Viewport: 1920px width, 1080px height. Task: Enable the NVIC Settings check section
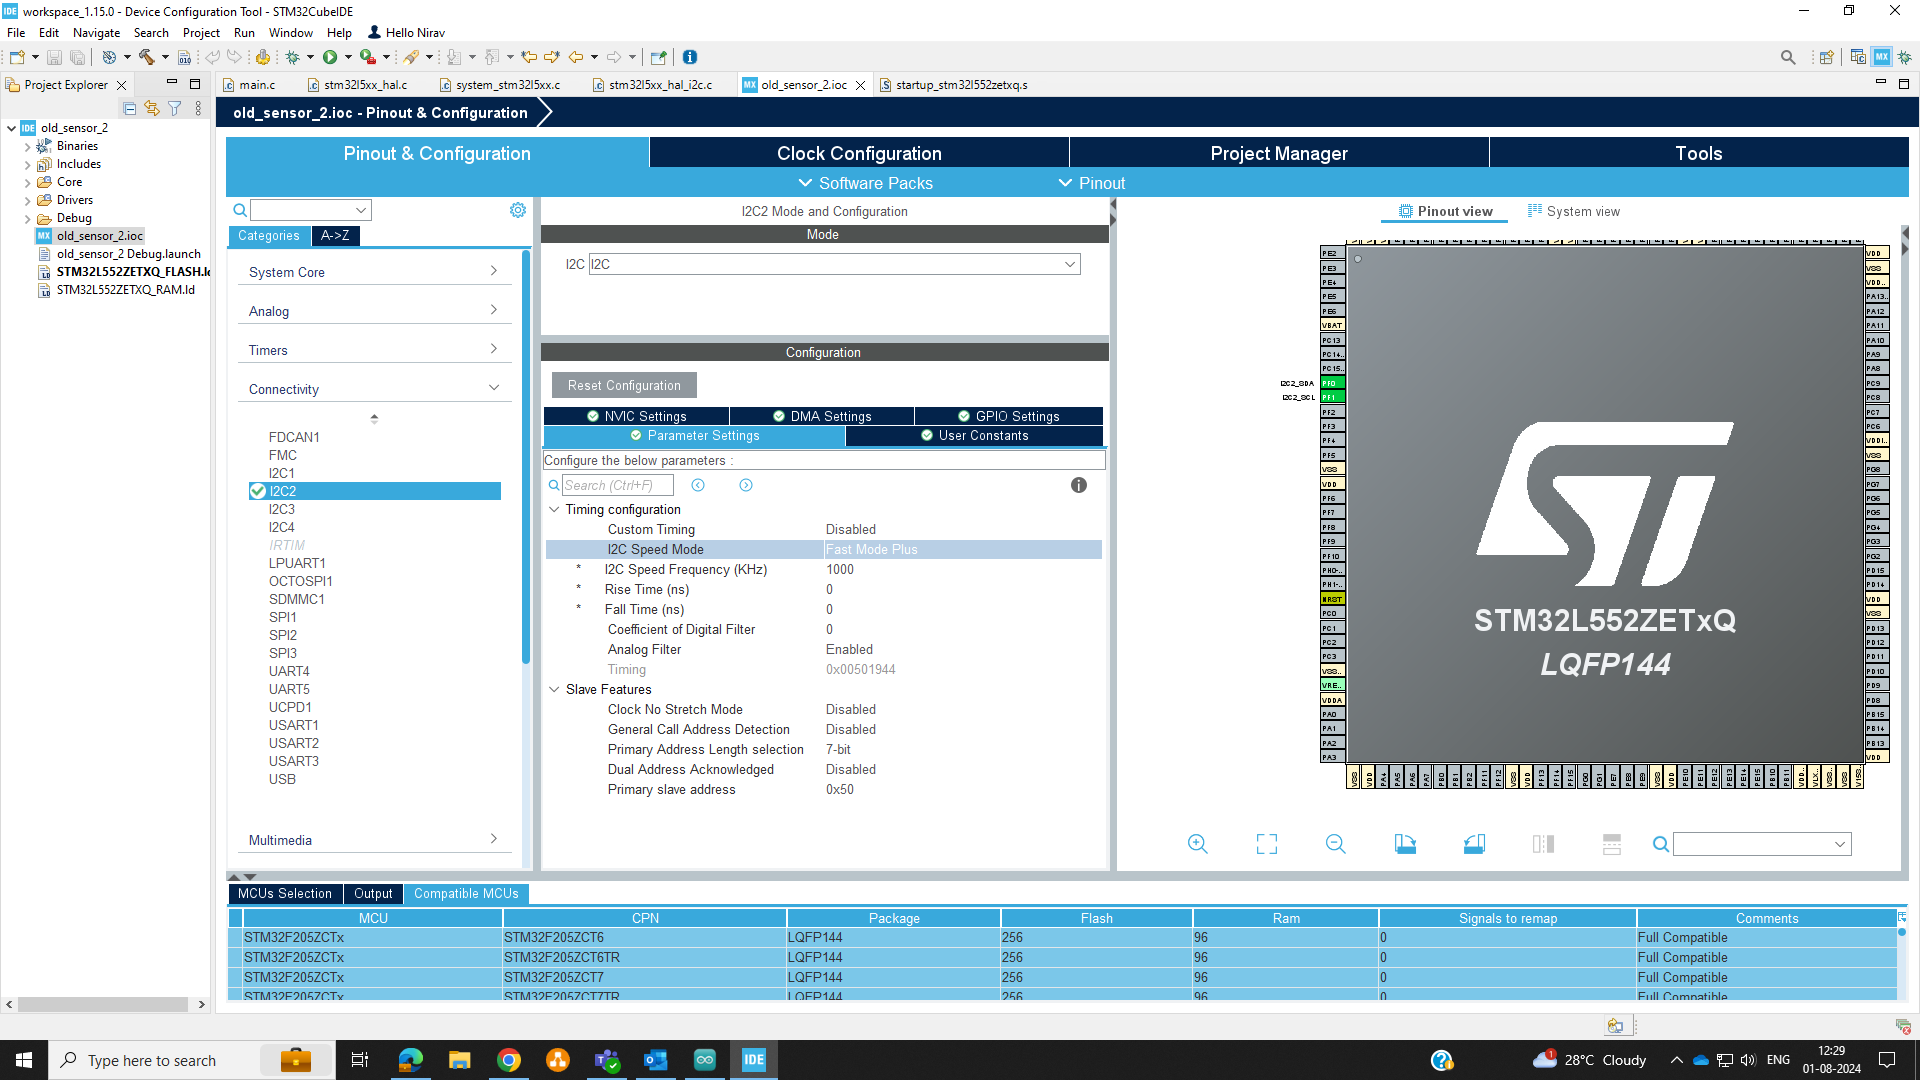tap(637, 416)
